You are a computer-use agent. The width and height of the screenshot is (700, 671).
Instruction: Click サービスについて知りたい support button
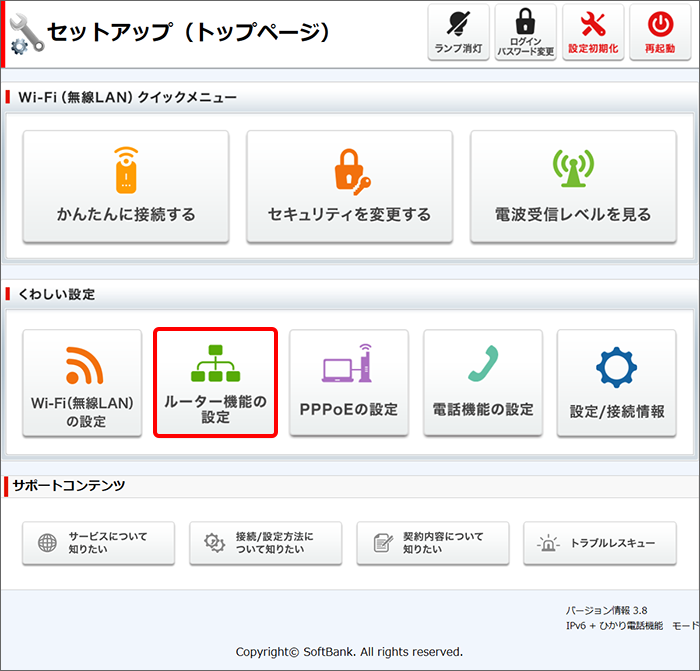[x=99, y=543]
